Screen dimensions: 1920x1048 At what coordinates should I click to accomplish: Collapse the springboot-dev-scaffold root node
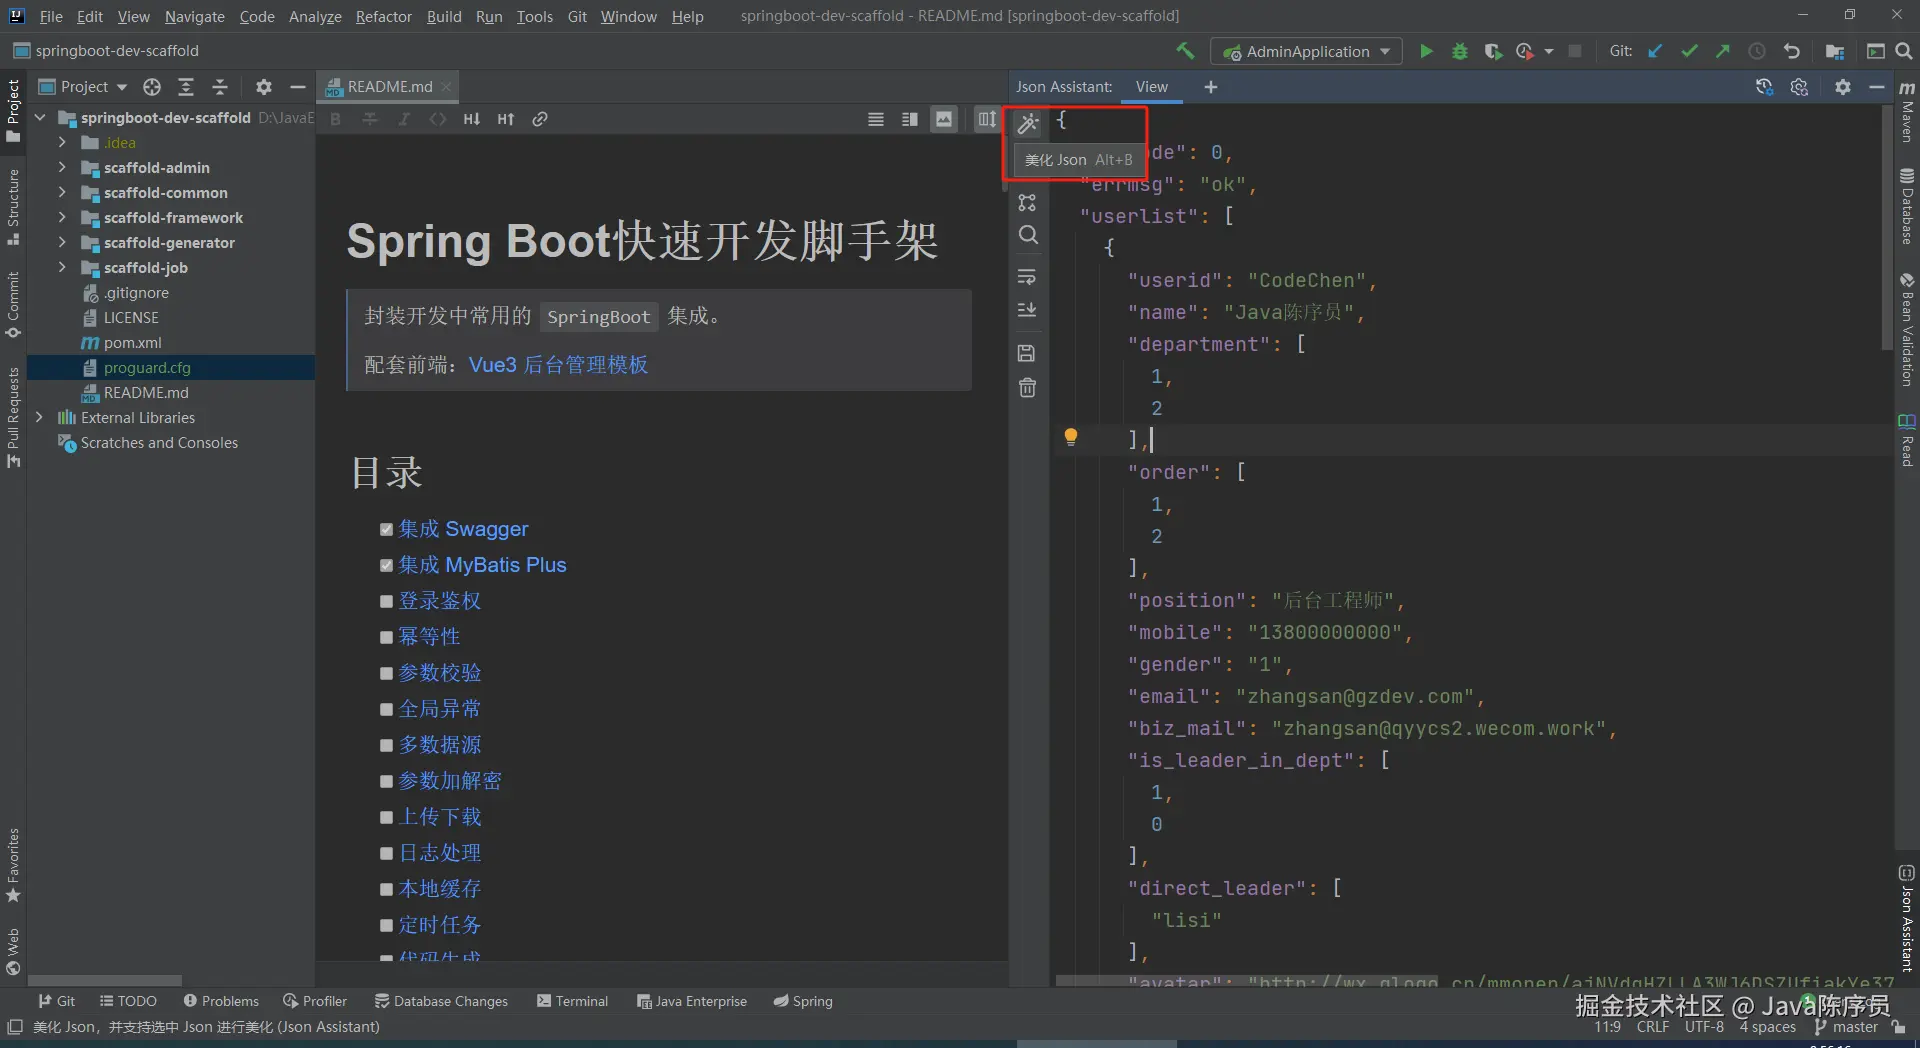tap(40, 117)
